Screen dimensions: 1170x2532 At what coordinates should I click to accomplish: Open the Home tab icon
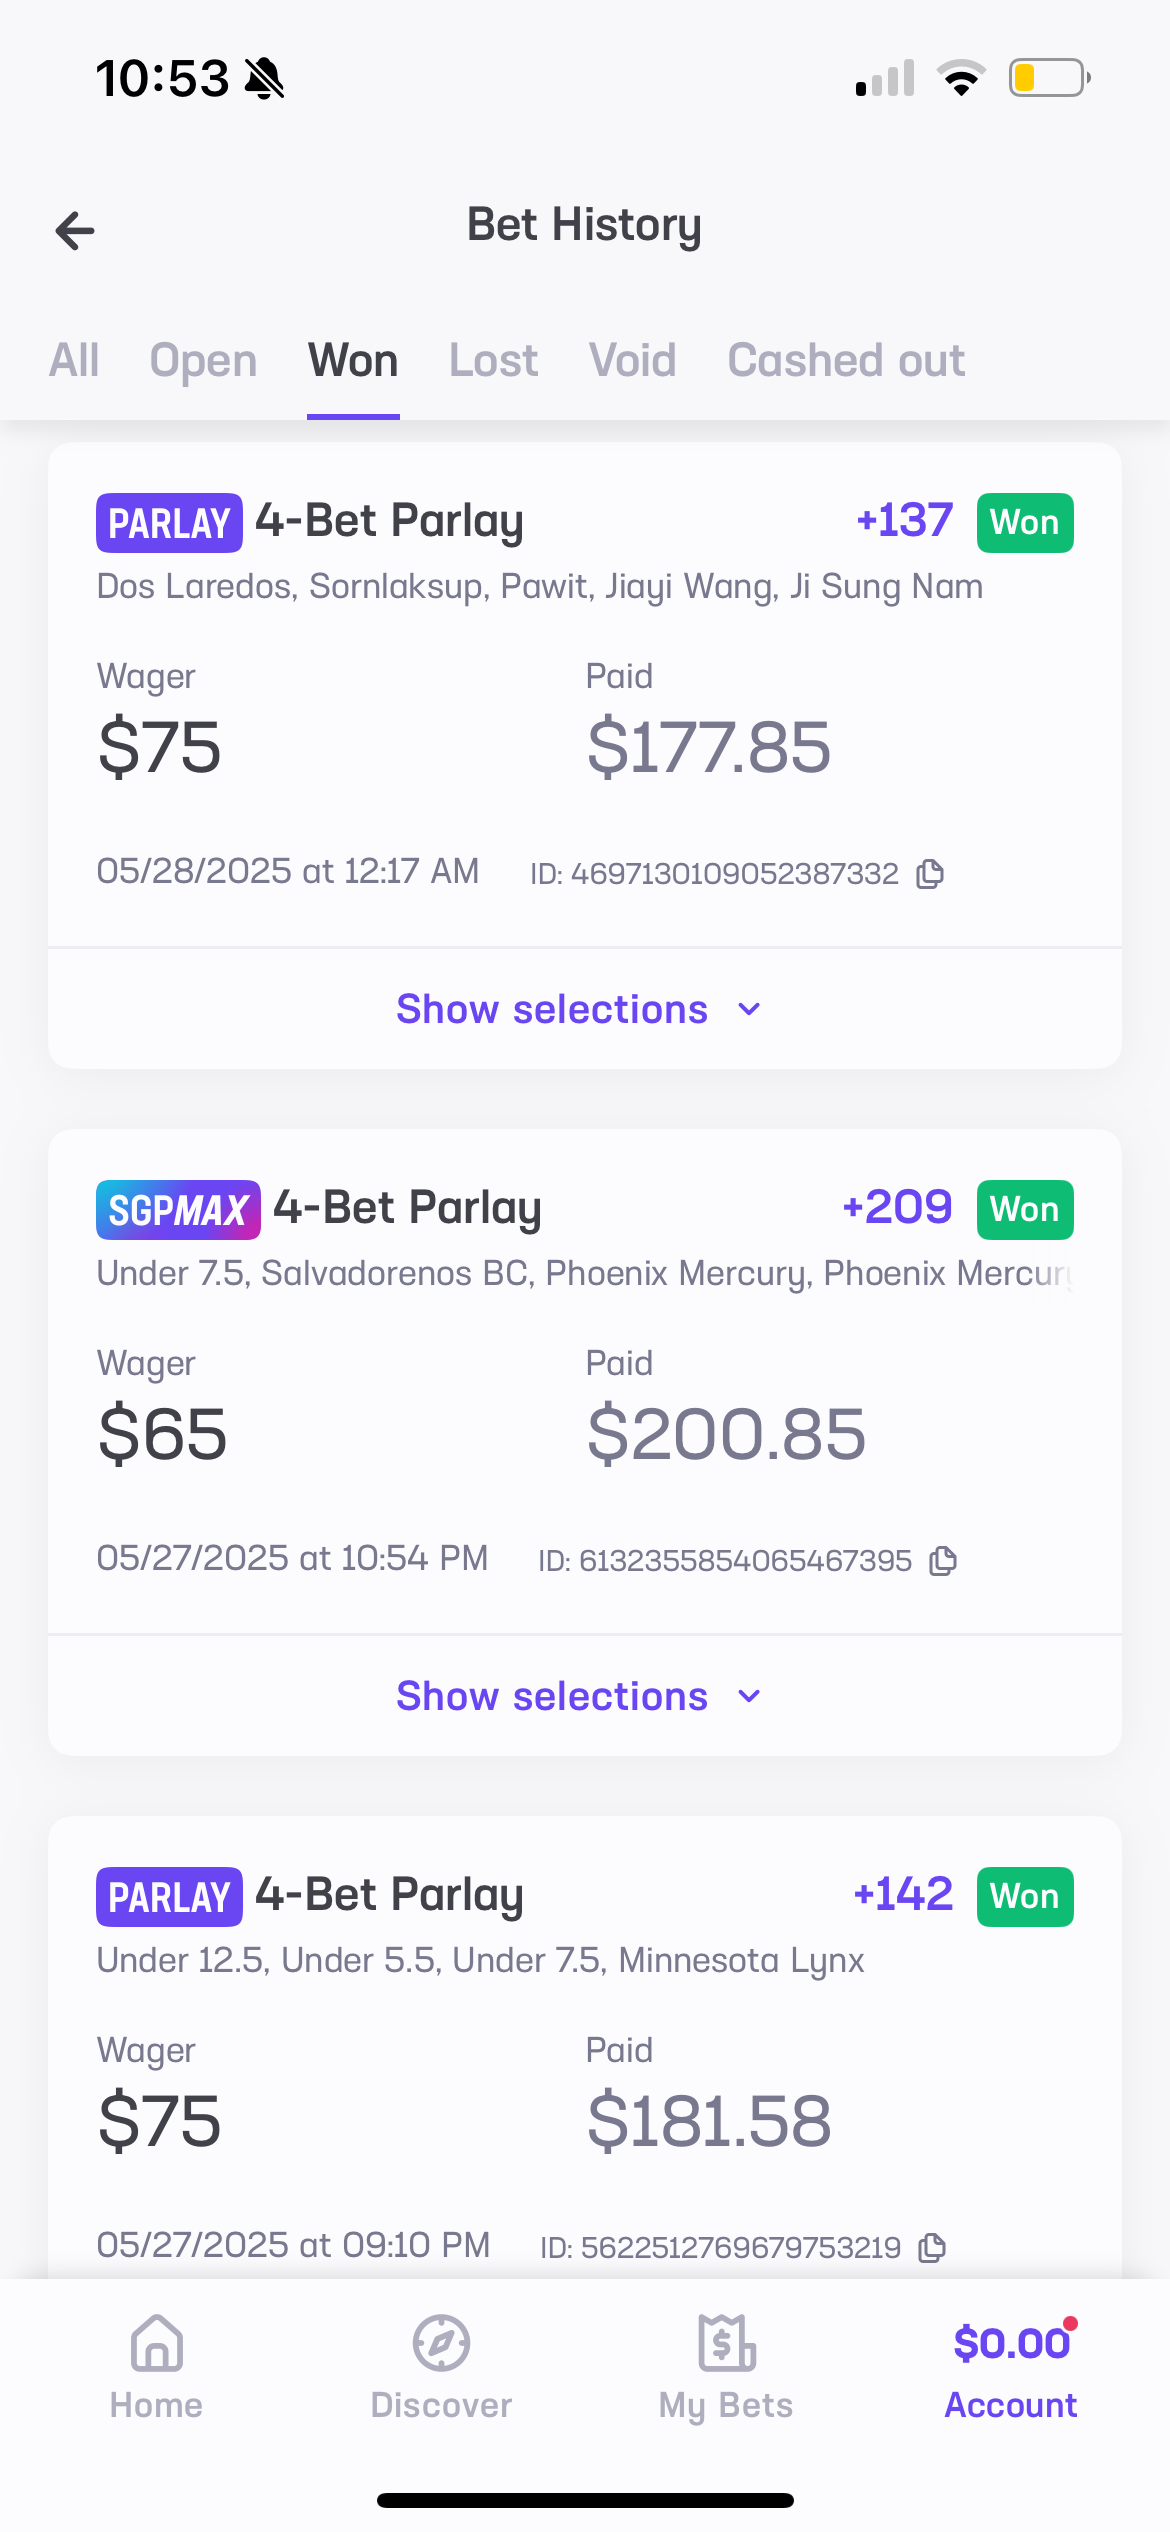click(x=157, y=2344)
